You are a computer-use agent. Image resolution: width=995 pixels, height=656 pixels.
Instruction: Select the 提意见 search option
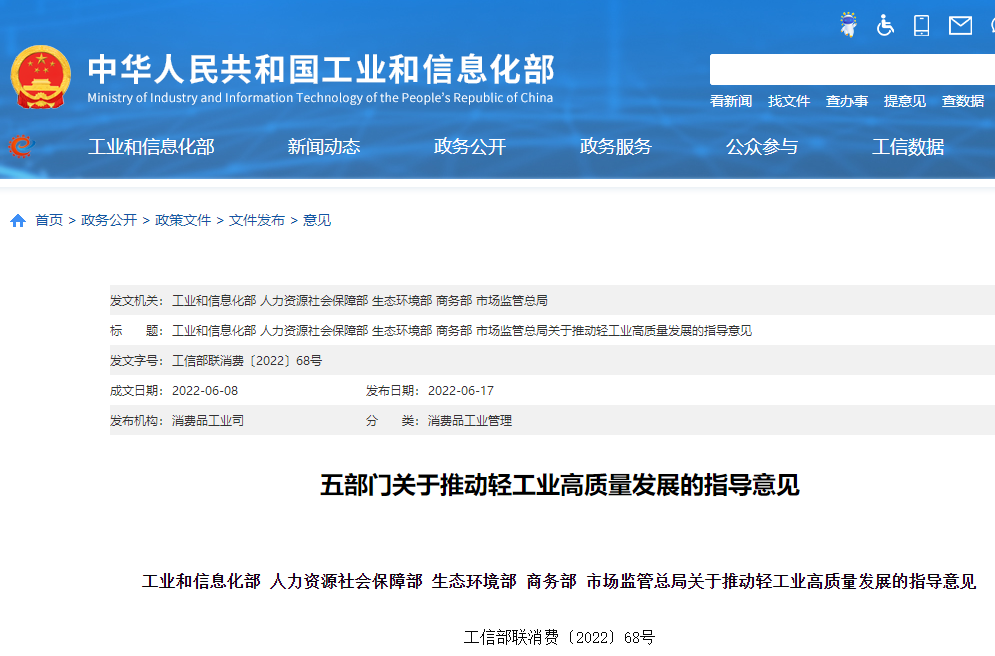click(905, 102)
